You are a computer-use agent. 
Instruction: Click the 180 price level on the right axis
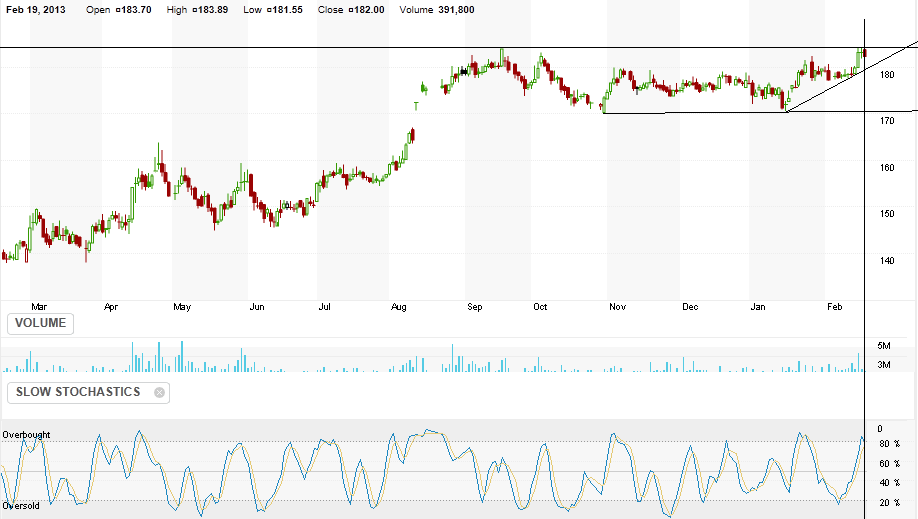(886, 75)
